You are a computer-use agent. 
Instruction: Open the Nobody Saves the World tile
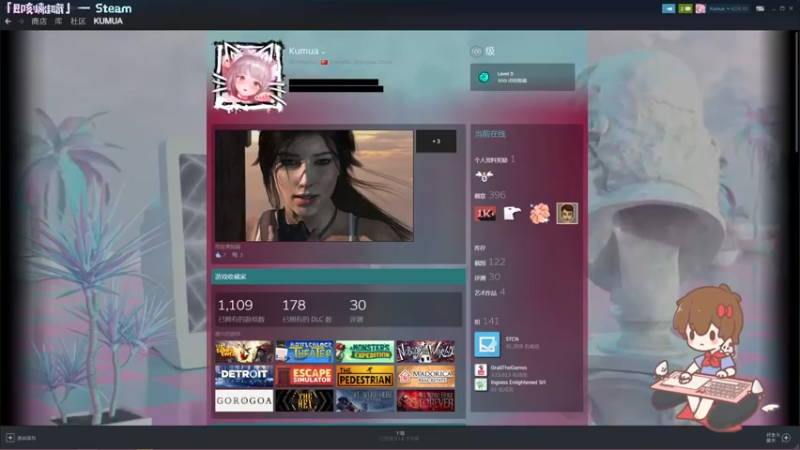point(426,352)
